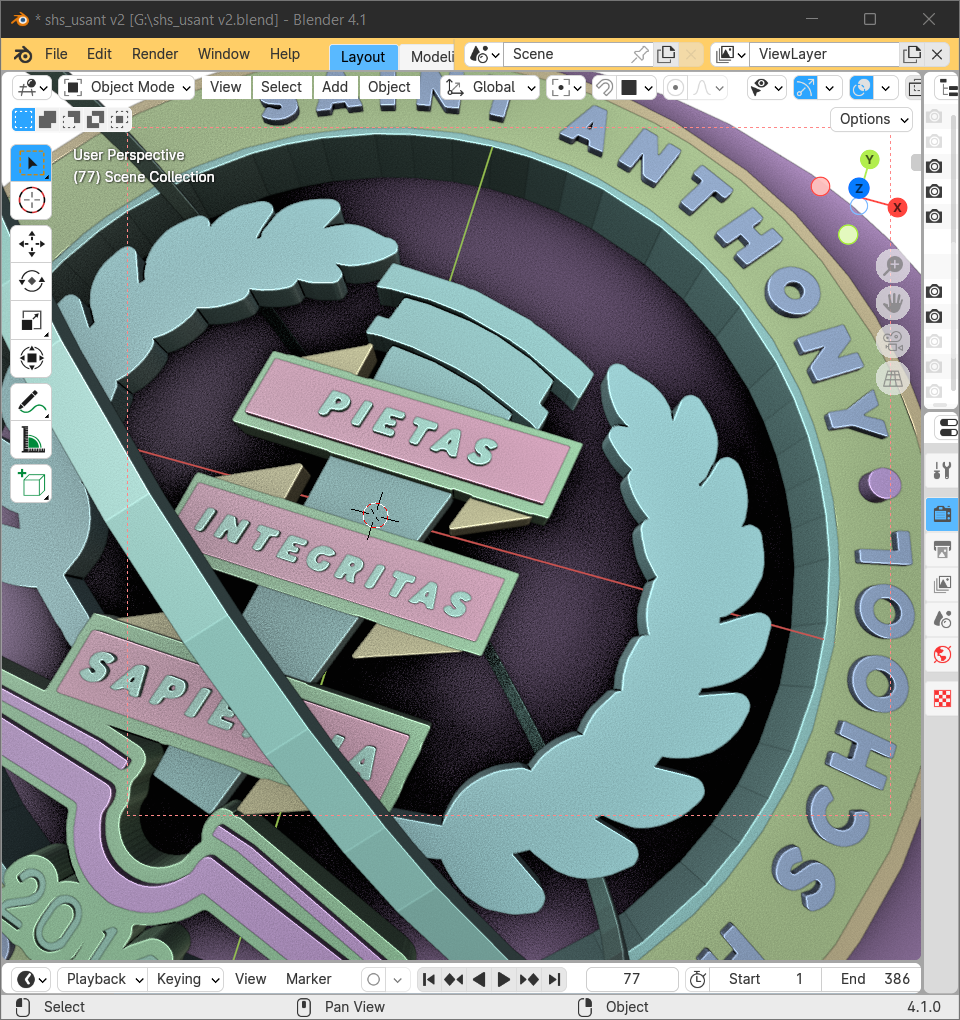The height and width of the screenshot is (1020, 960).
Task: Open the Output properties tab
Action: pyautogui.click(x=942, y=549)
